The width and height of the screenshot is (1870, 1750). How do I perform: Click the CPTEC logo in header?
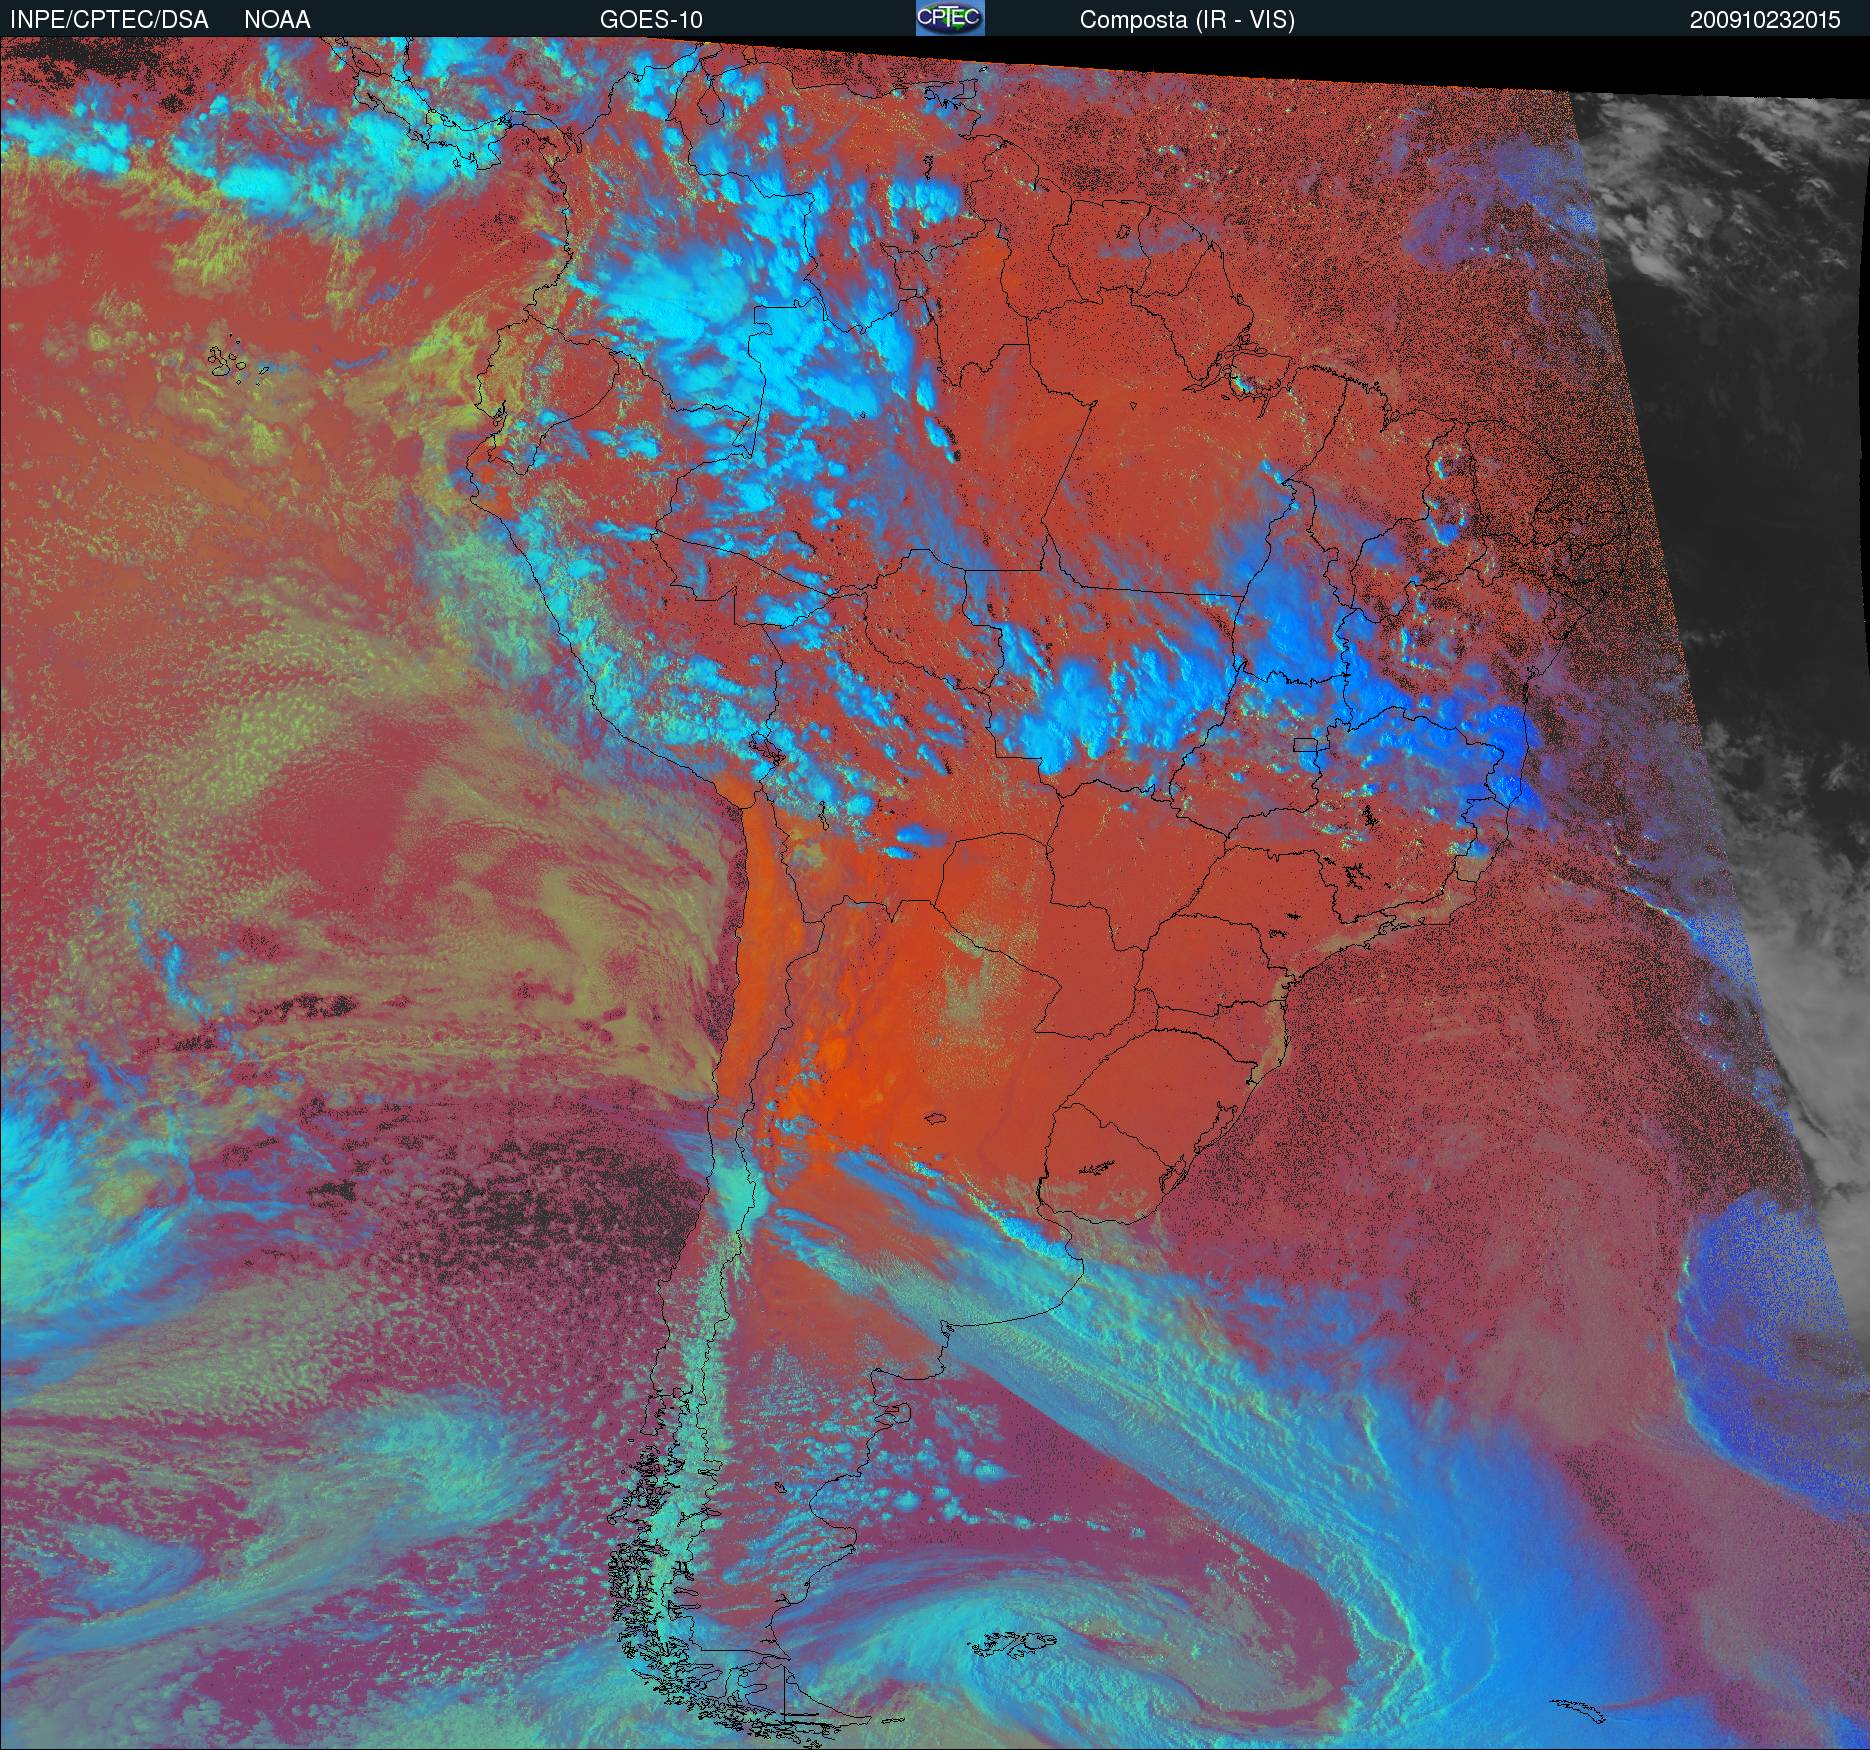[x=950, y=18]
